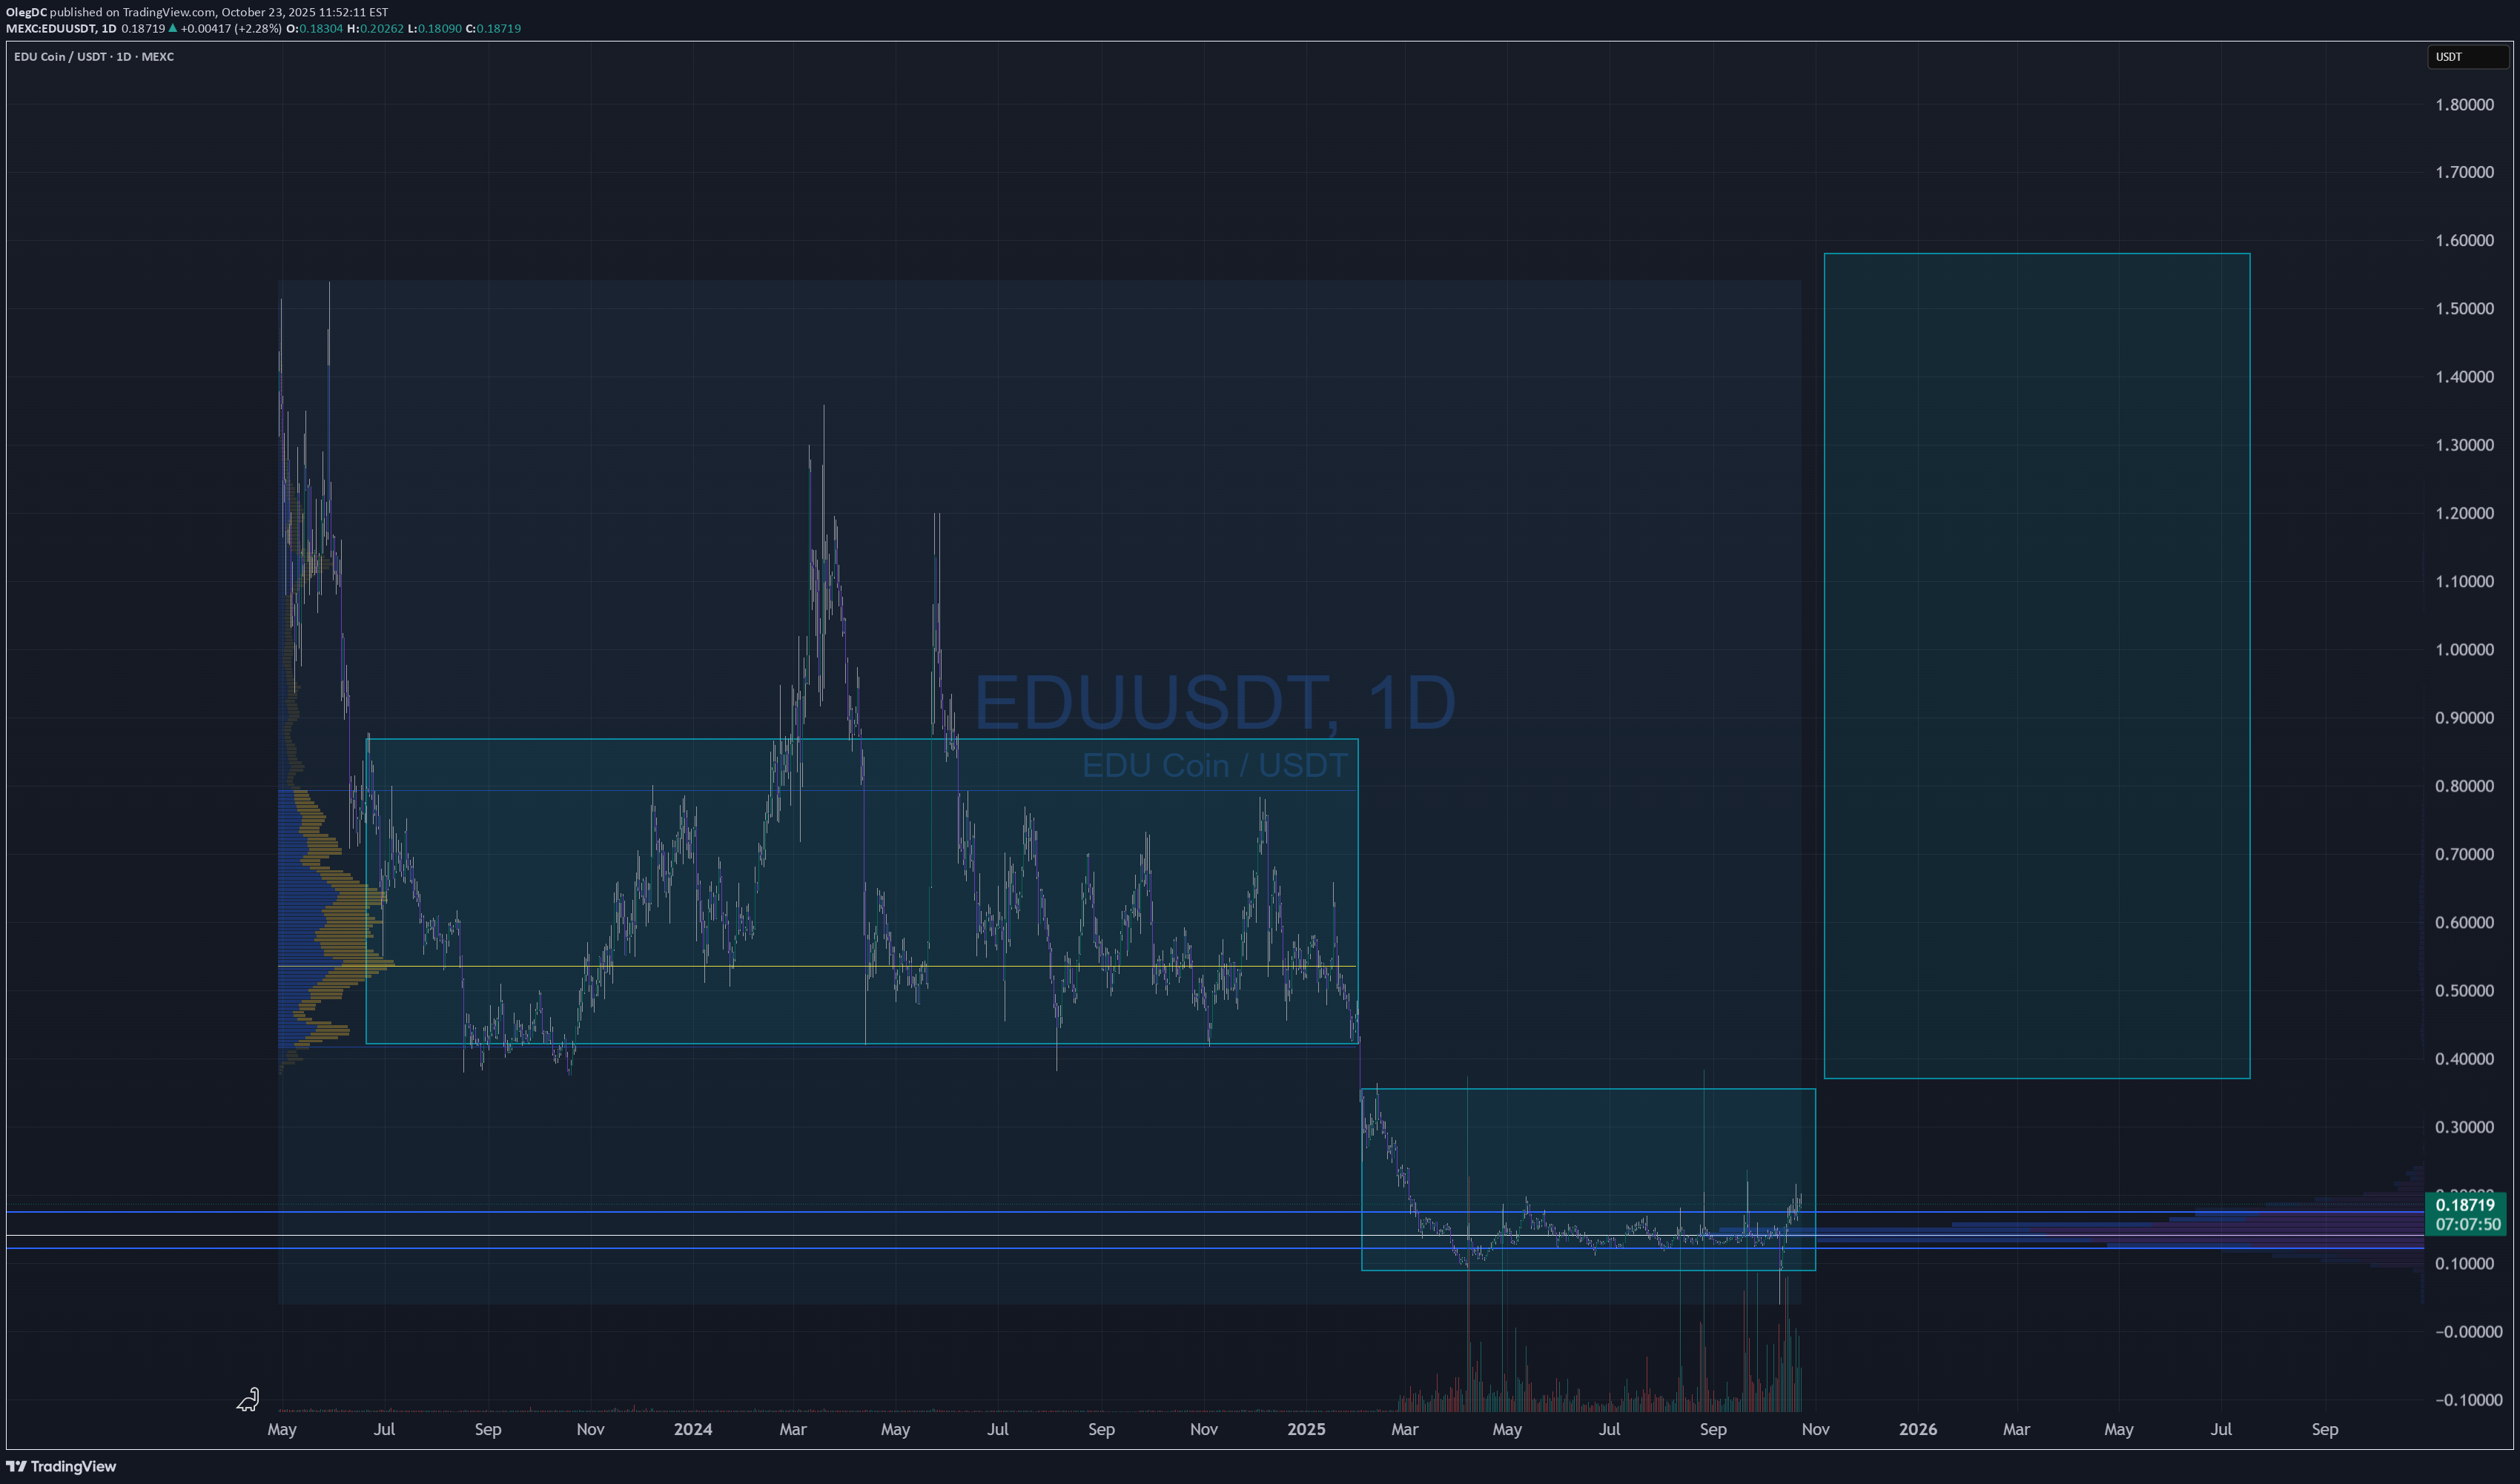Click the 1.00000 price axis label
Screen dimensions: 2520x1484
coord(2464,650)
